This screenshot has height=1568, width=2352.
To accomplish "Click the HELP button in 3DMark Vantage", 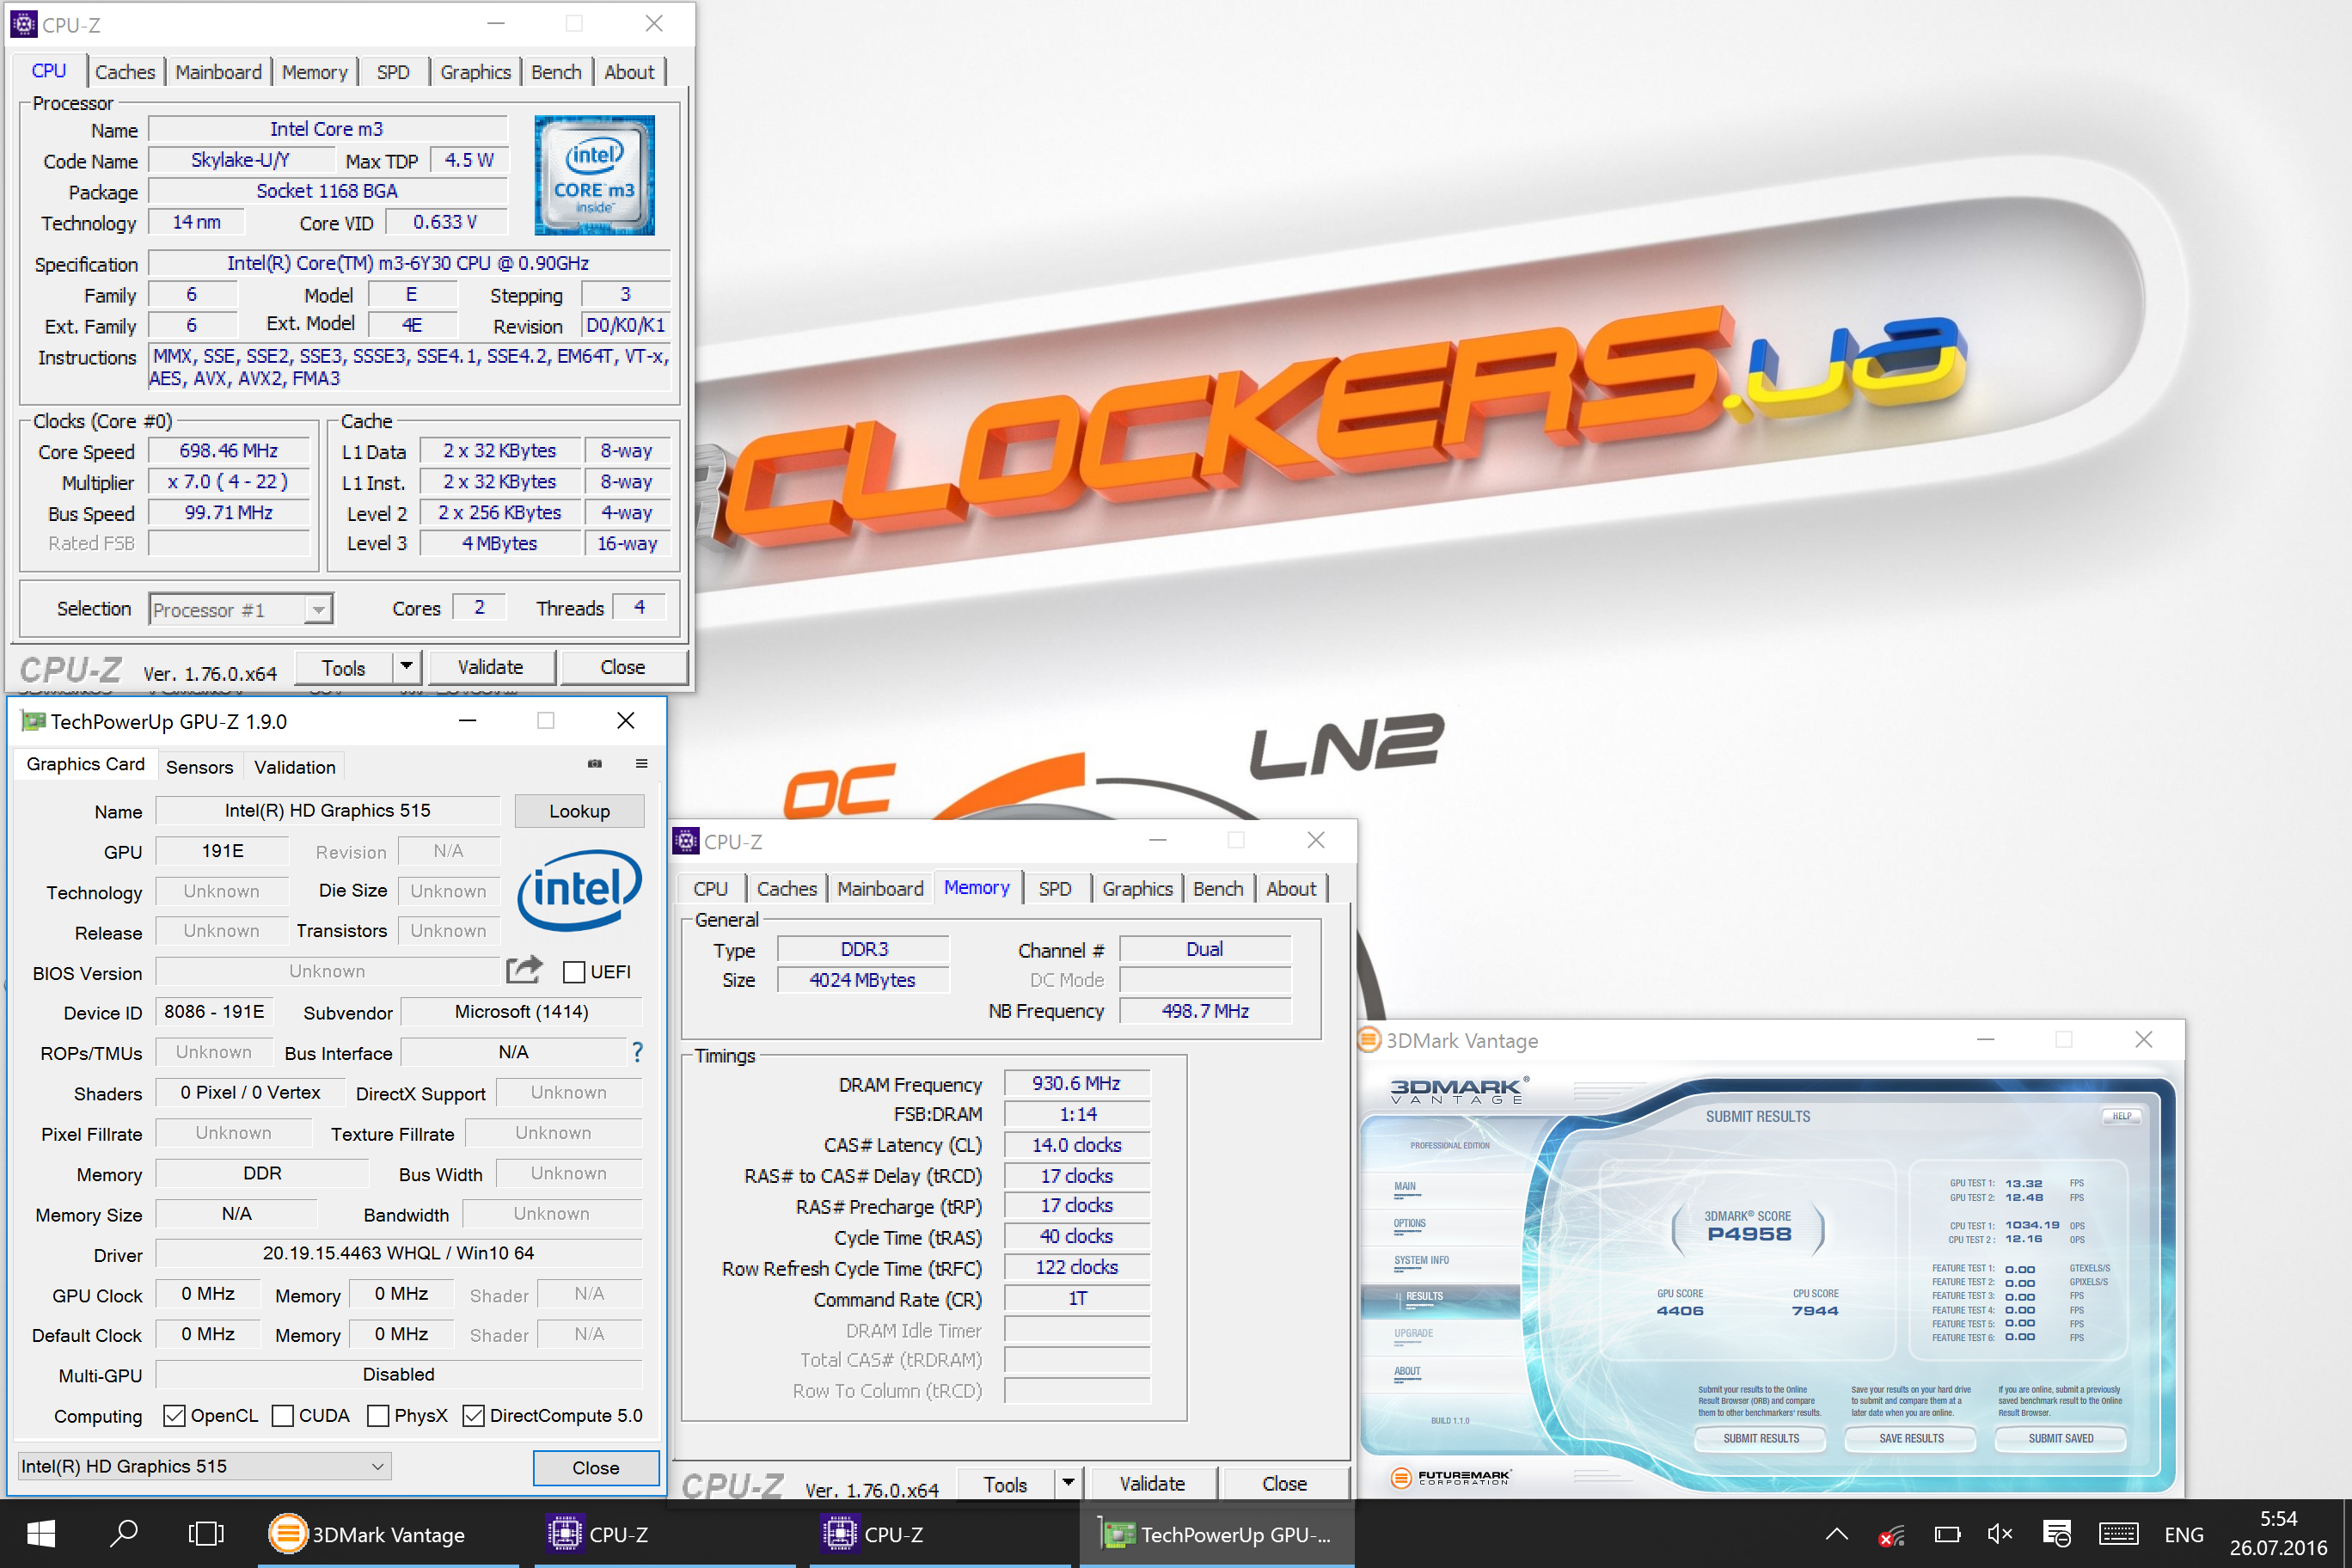I will pyautogui.click(x=2121, y=1116).
